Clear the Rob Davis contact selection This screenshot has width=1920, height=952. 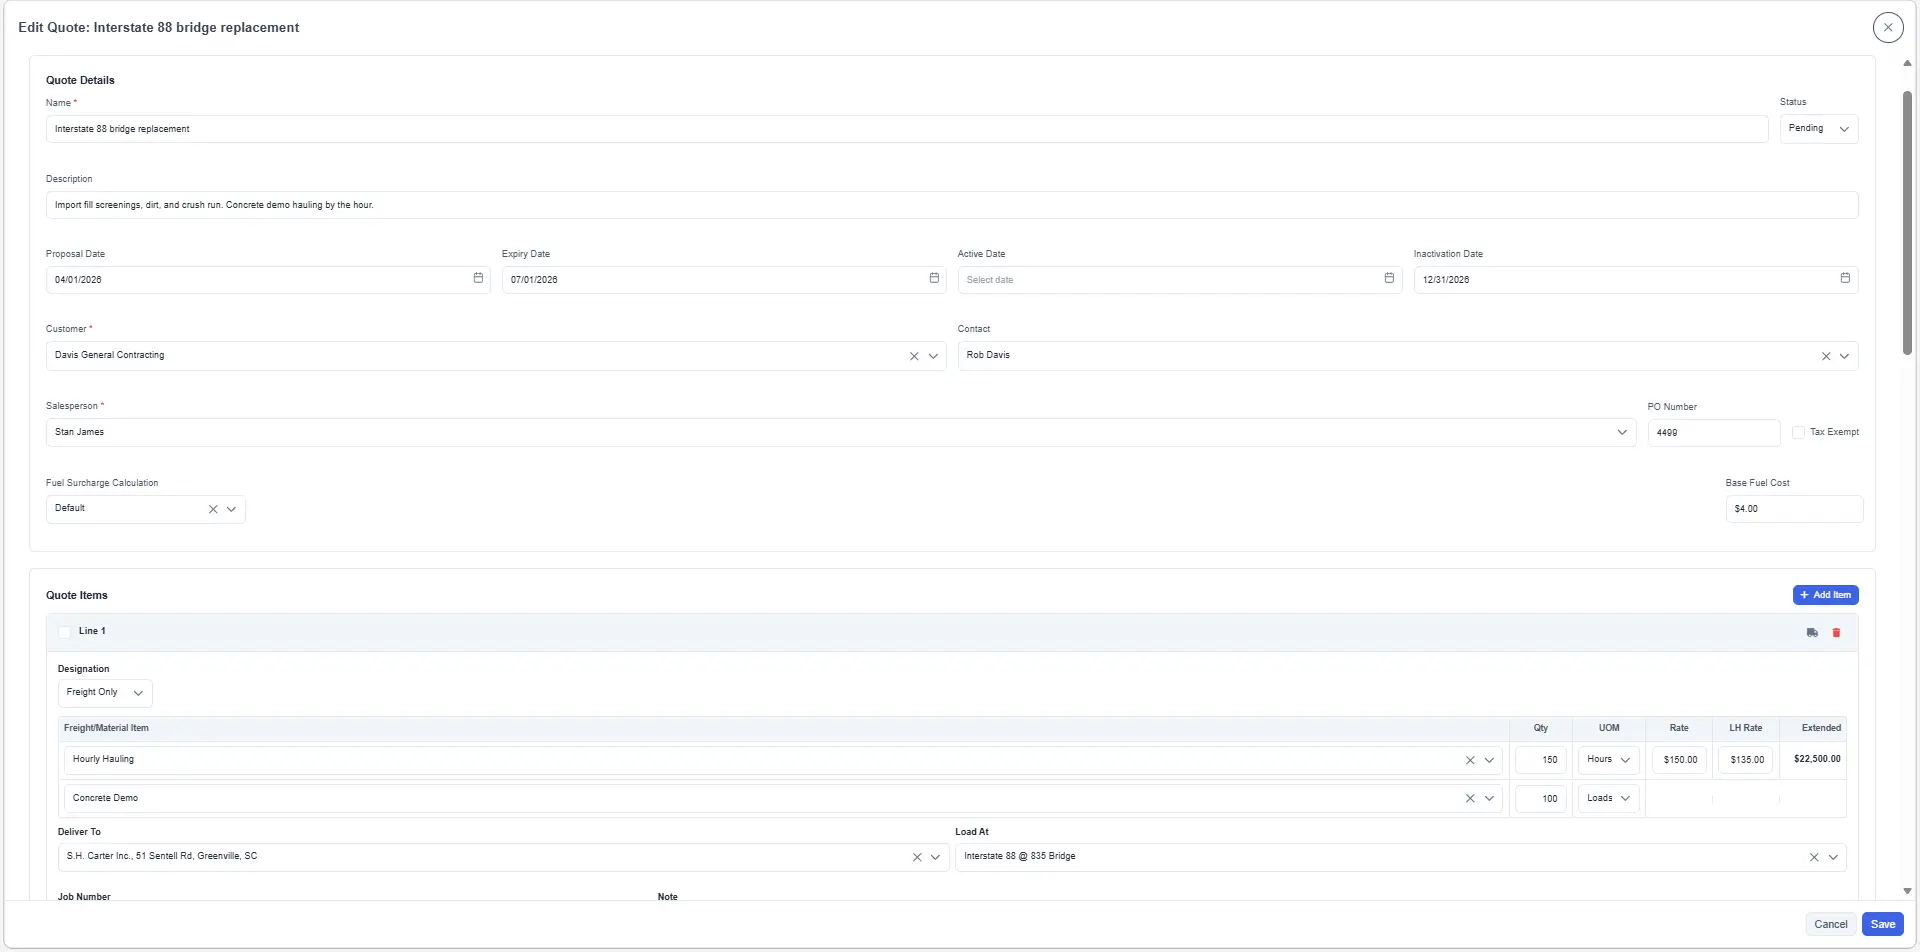point(1826,357)
